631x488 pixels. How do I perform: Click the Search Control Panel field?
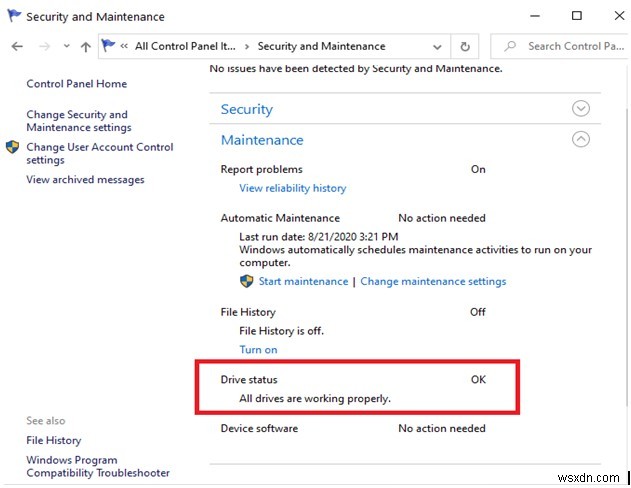tap(559, 46)
